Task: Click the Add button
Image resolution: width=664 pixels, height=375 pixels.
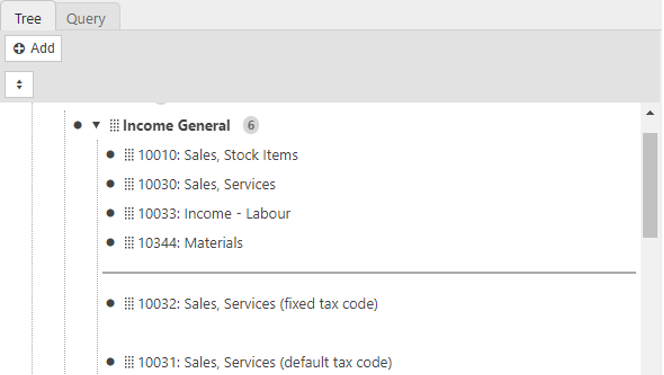Action: click(33, 49)
